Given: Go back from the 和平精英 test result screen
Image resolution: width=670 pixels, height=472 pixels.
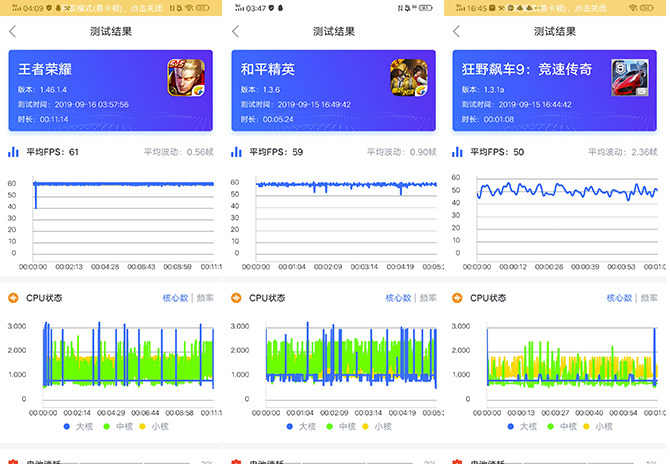Looking at the screenshot, I should [x=235, y=31].
